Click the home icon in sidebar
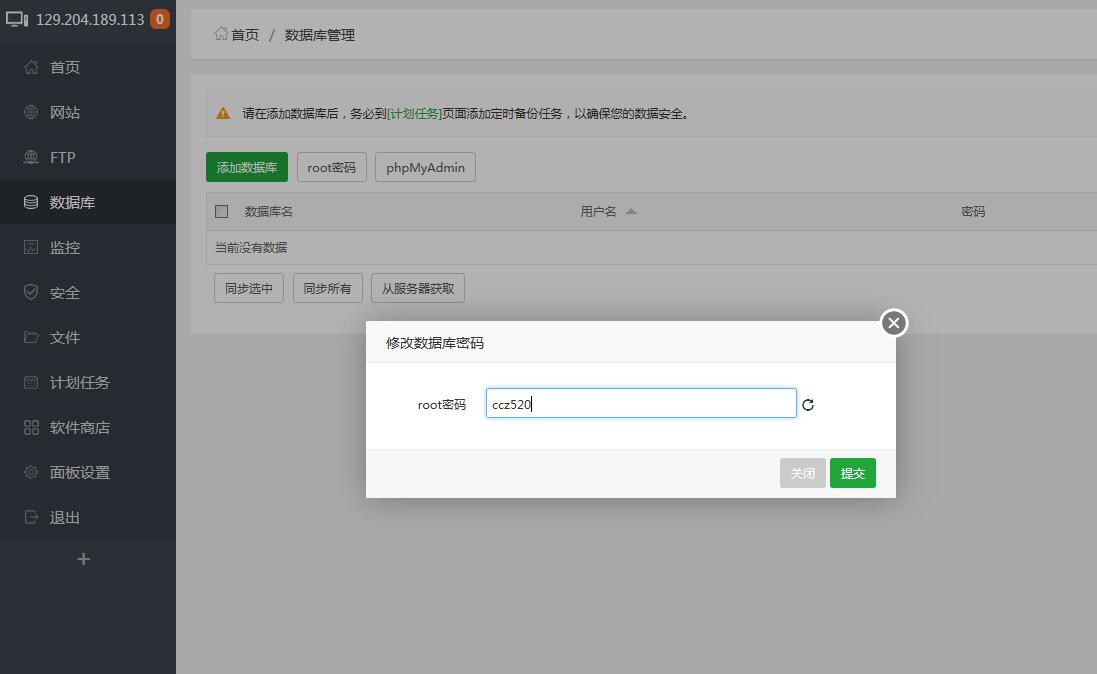 click(x=31, y=67)
